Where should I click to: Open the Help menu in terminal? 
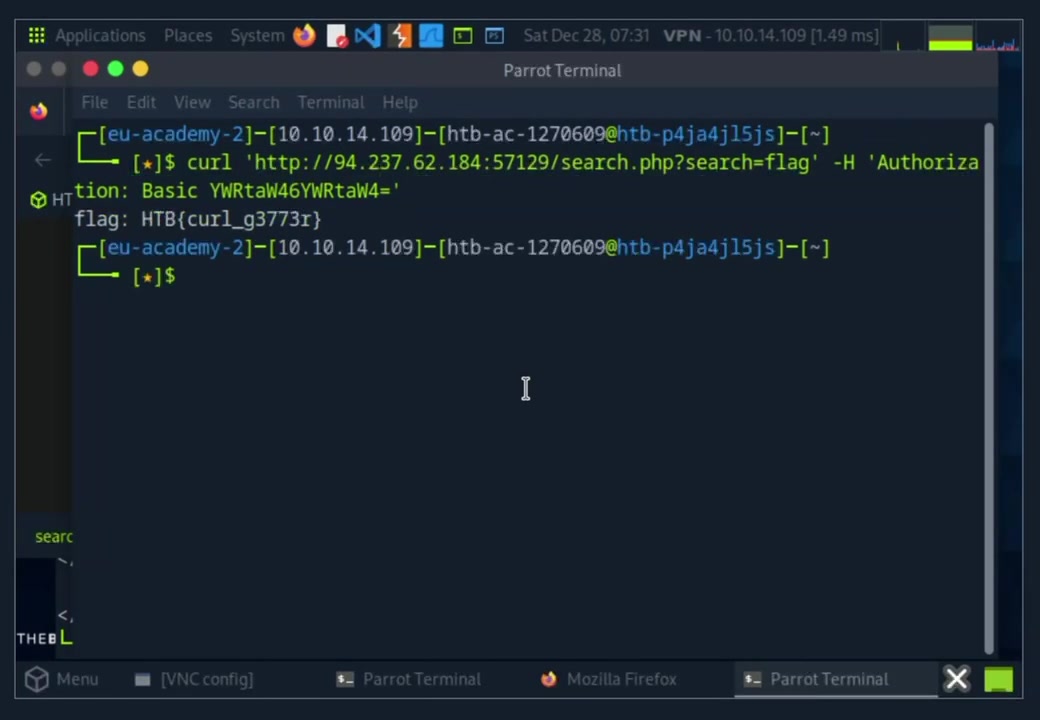(x=399, y=102)
